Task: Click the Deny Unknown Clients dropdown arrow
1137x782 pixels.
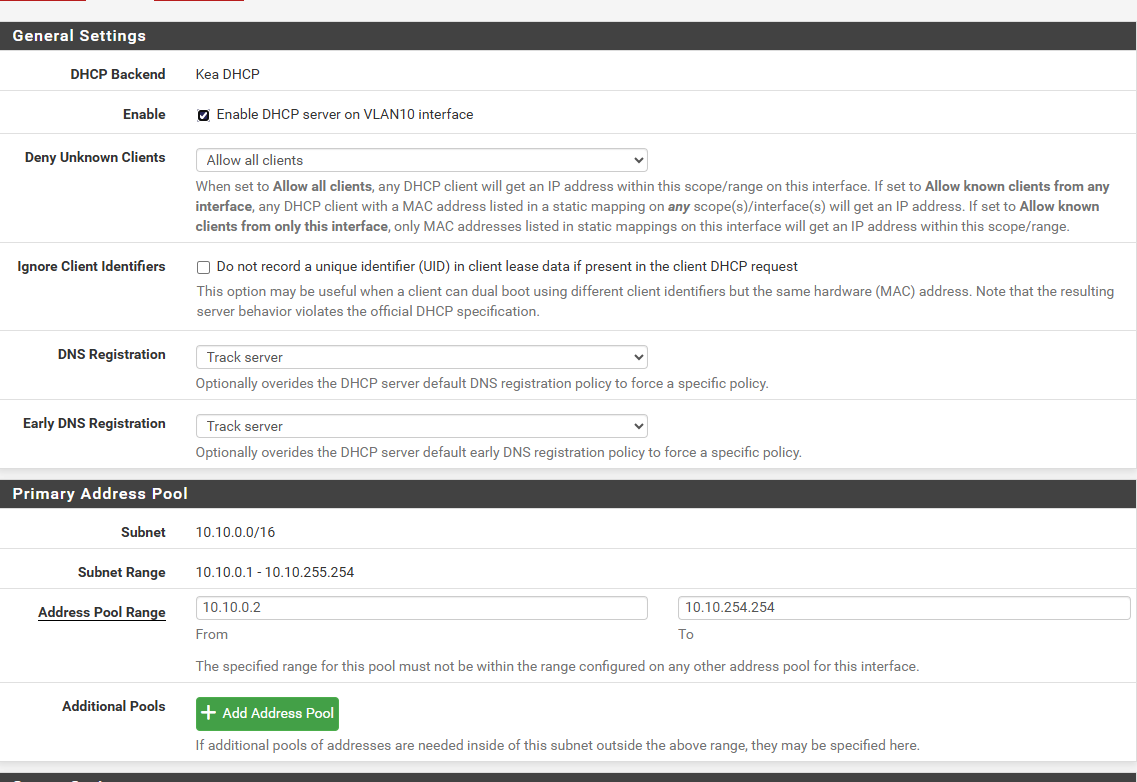Action: tap(639, 160)
